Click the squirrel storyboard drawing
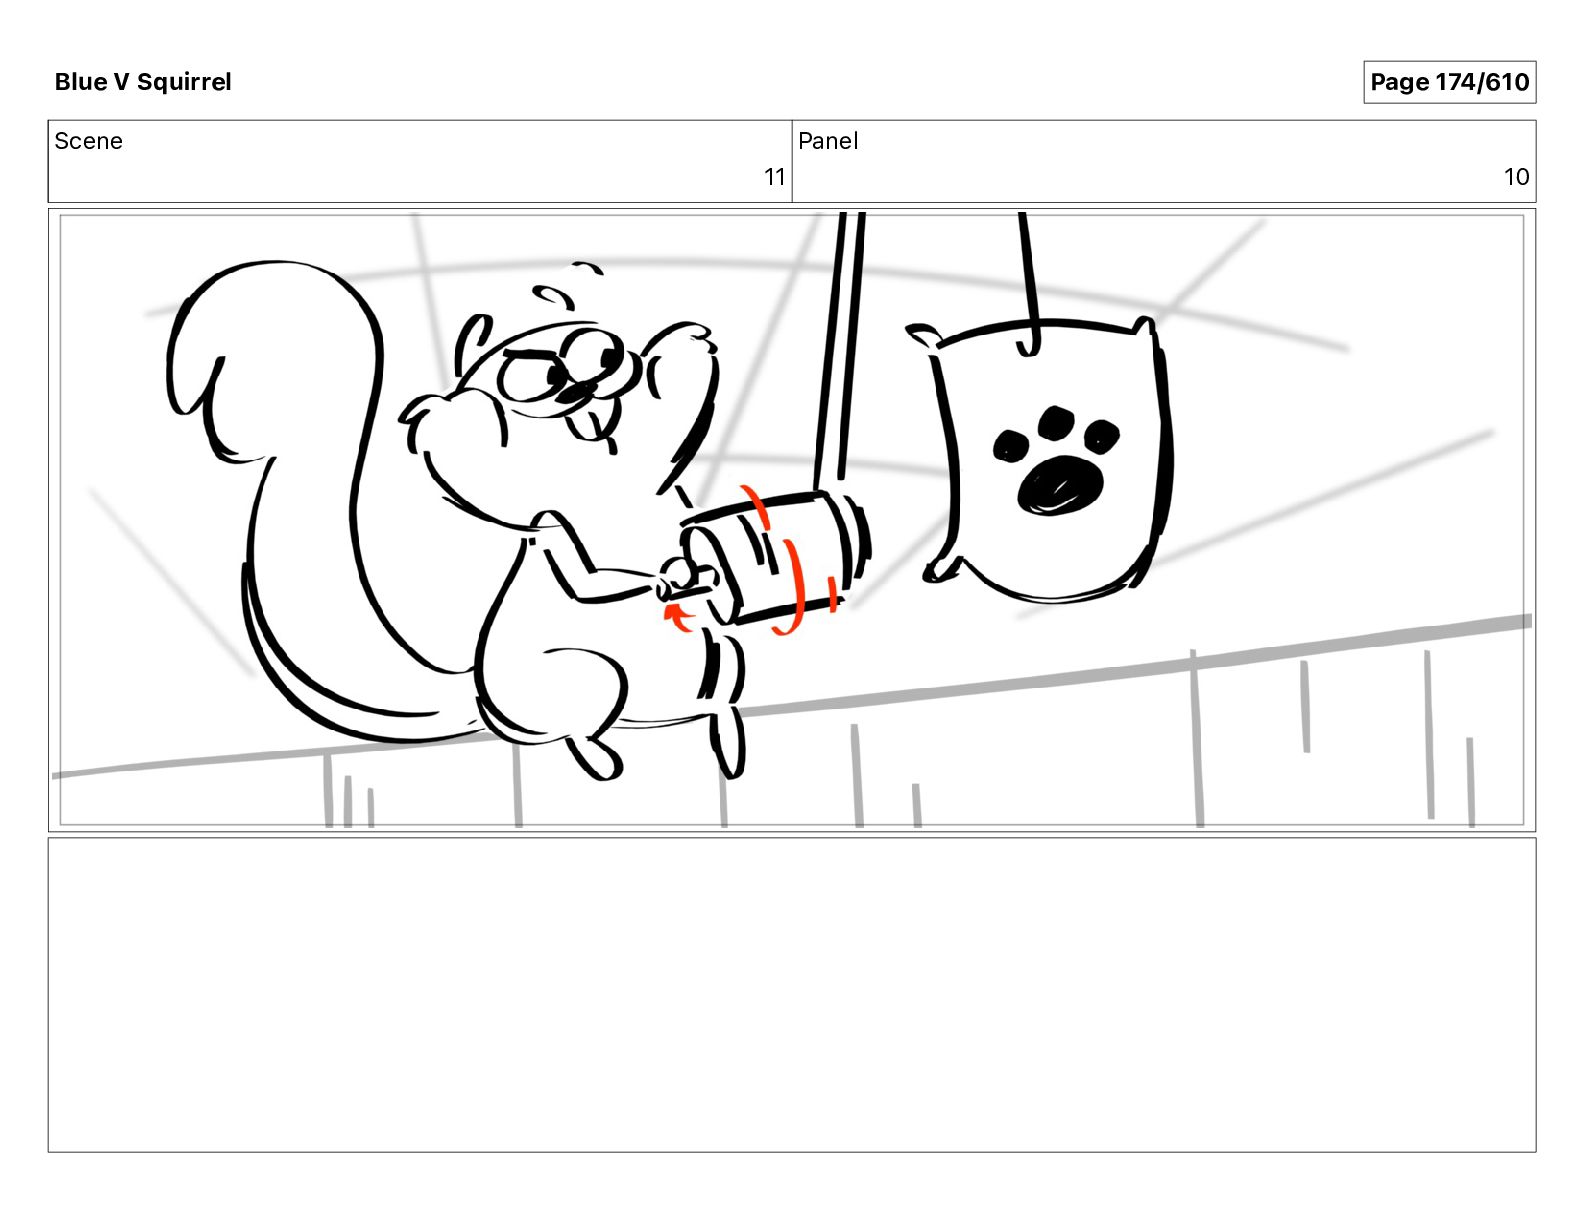The image size is (1584, 1224). point(792,520)
